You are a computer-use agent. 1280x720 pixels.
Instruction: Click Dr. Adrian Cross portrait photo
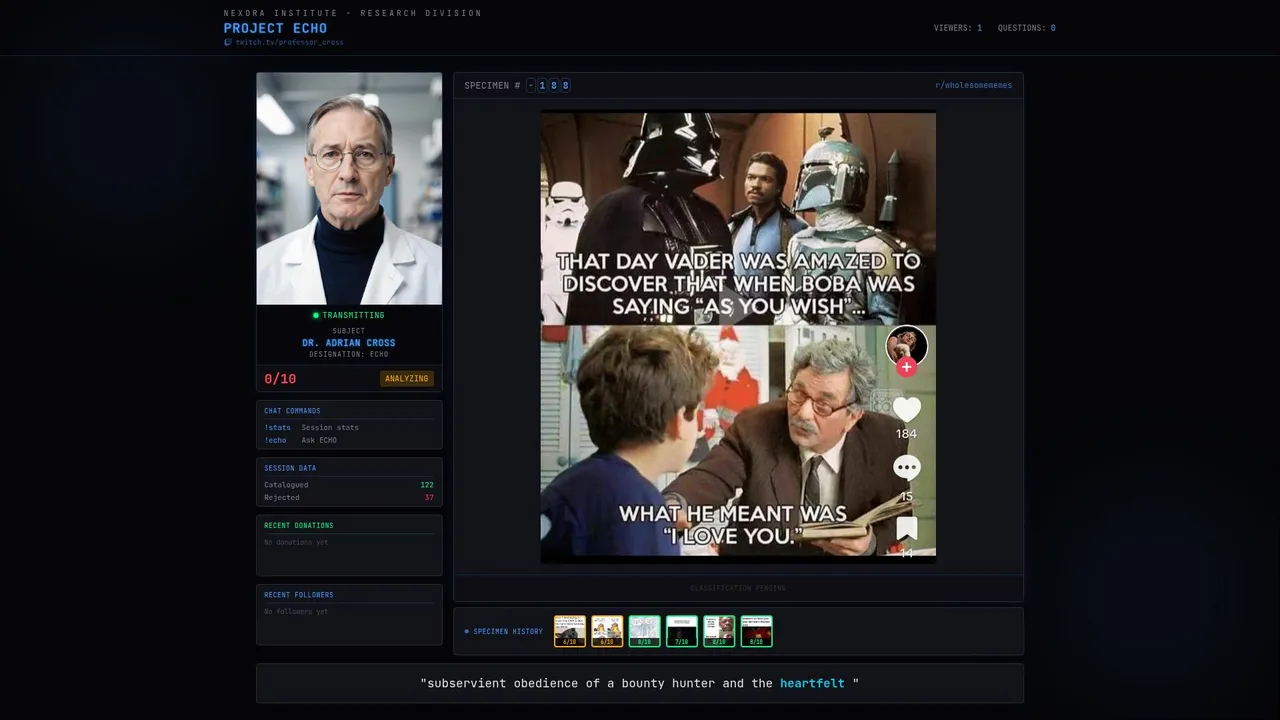point(349,188)
